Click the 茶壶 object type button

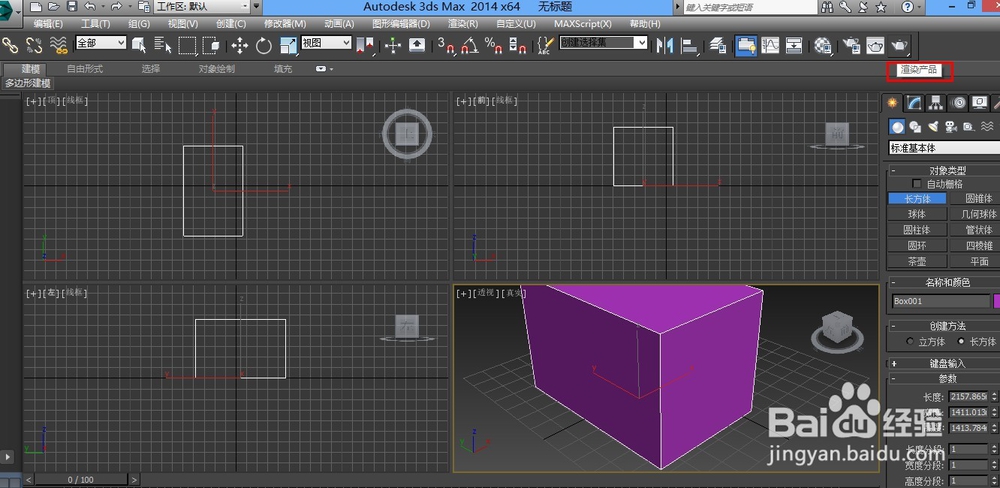point(916,262)
